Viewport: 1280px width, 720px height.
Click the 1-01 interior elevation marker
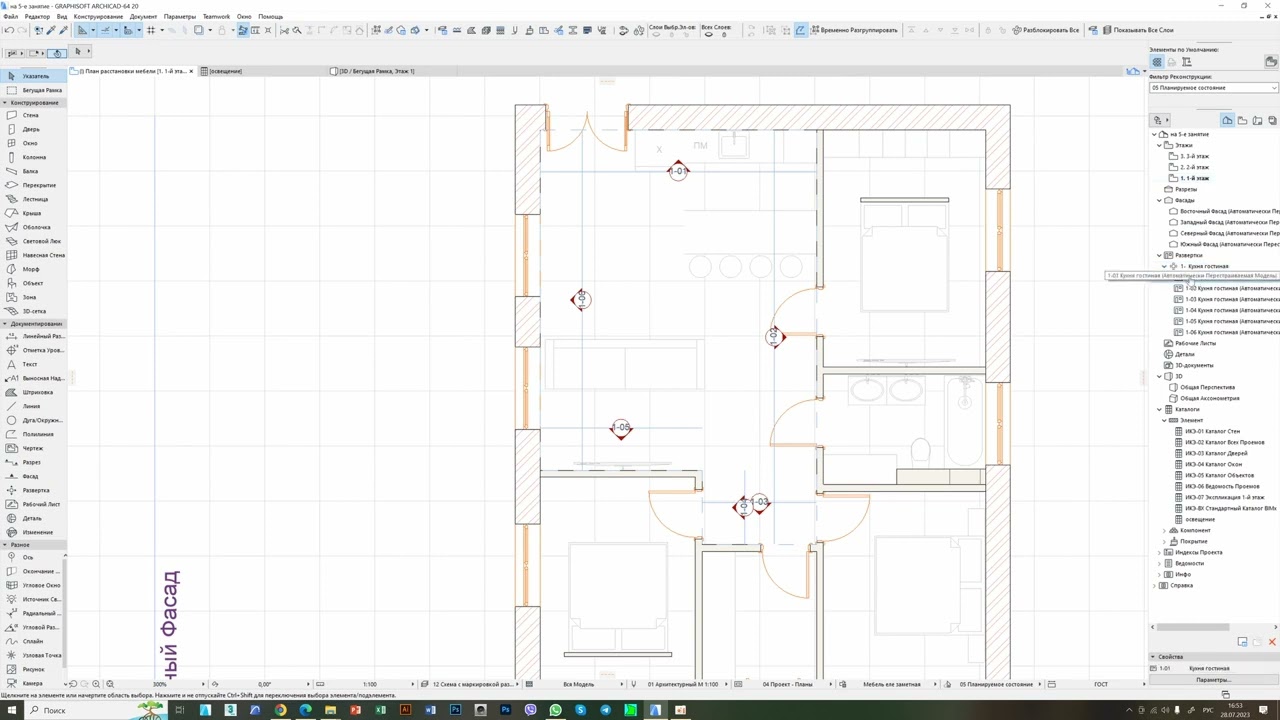(x=678, y=171)
